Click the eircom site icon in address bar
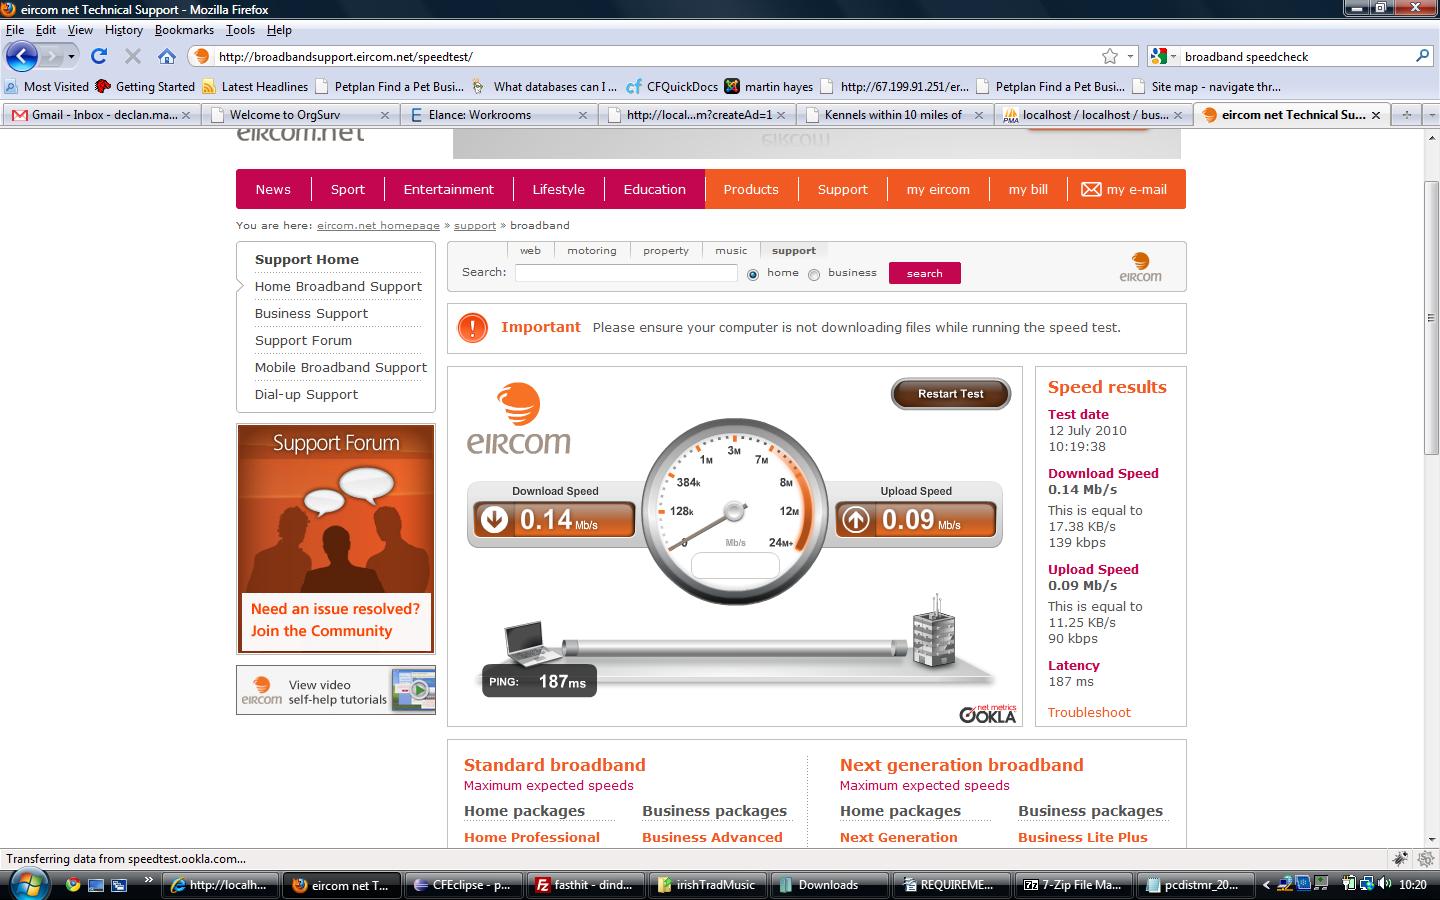Viewport: 1440px width, 900px height. pyautogui.click(x=202, y=56)
